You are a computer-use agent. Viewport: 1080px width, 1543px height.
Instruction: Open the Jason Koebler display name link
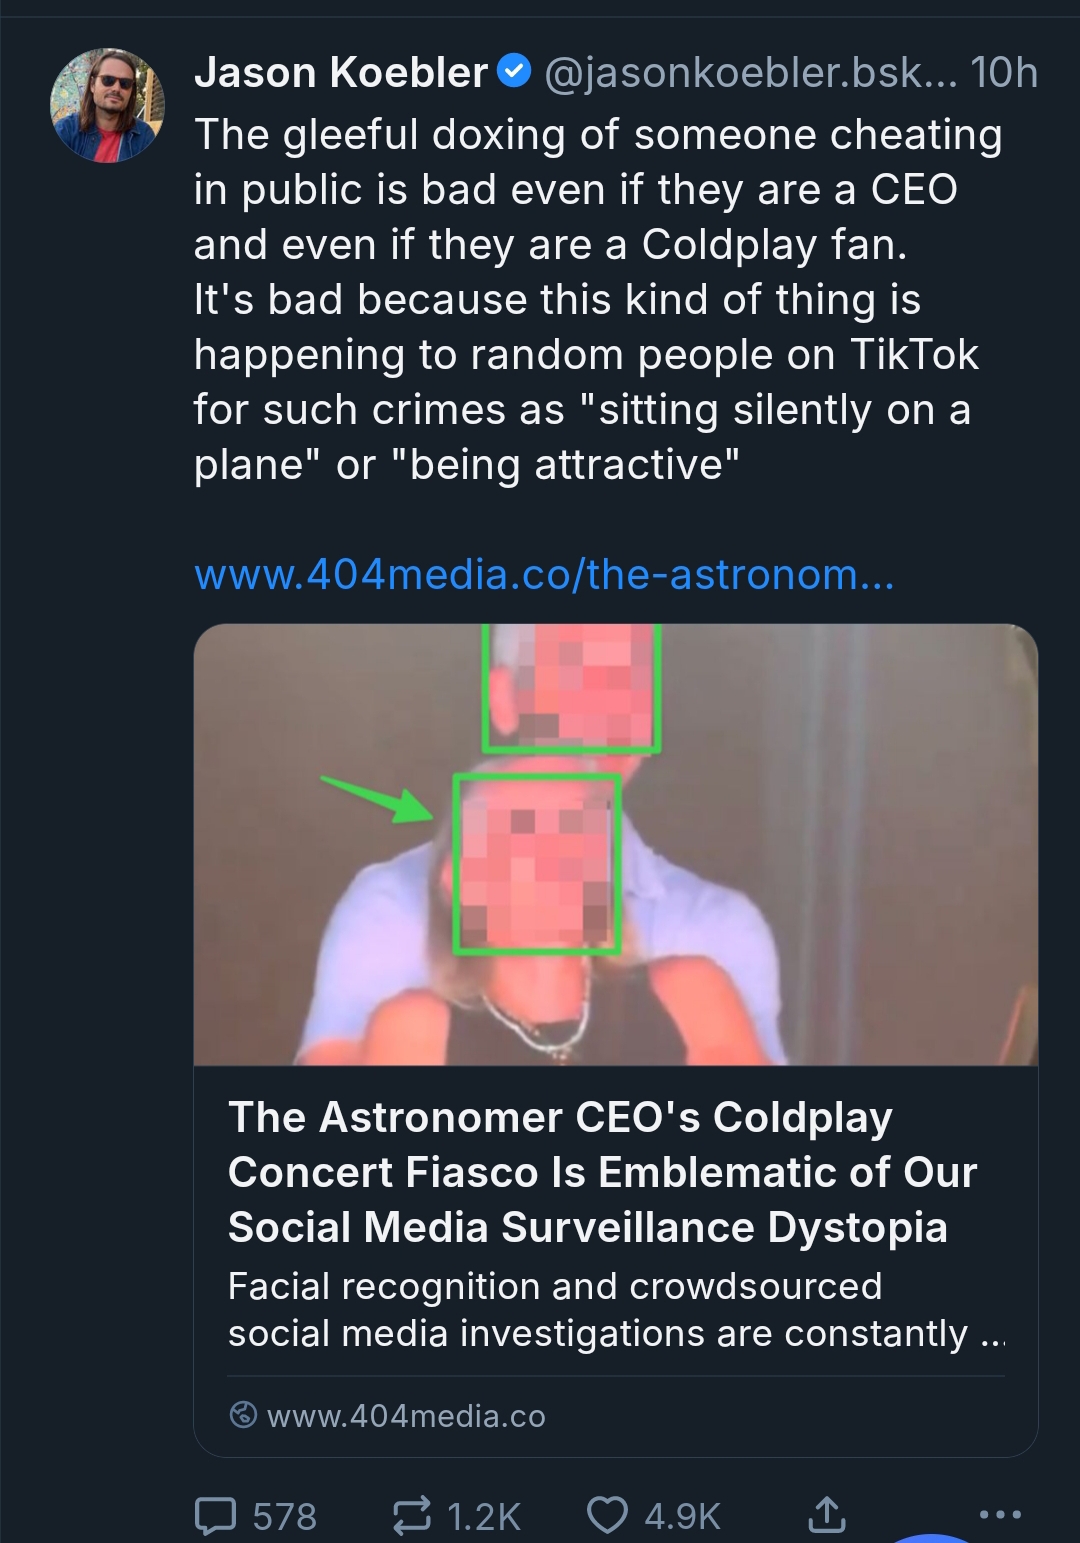click(340, 72)
